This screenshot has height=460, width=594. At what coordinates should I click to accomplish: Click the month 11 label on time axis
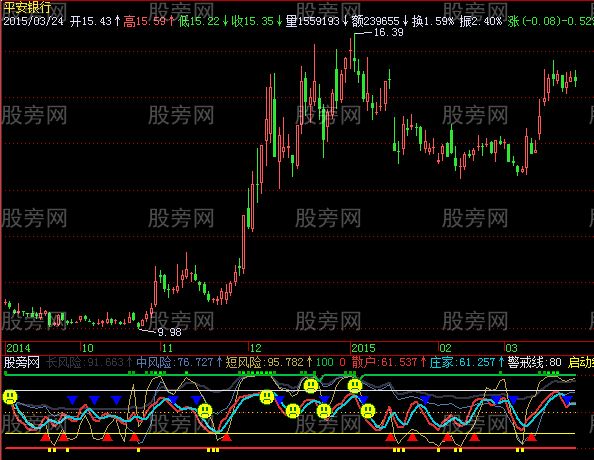tap(167, 348)
